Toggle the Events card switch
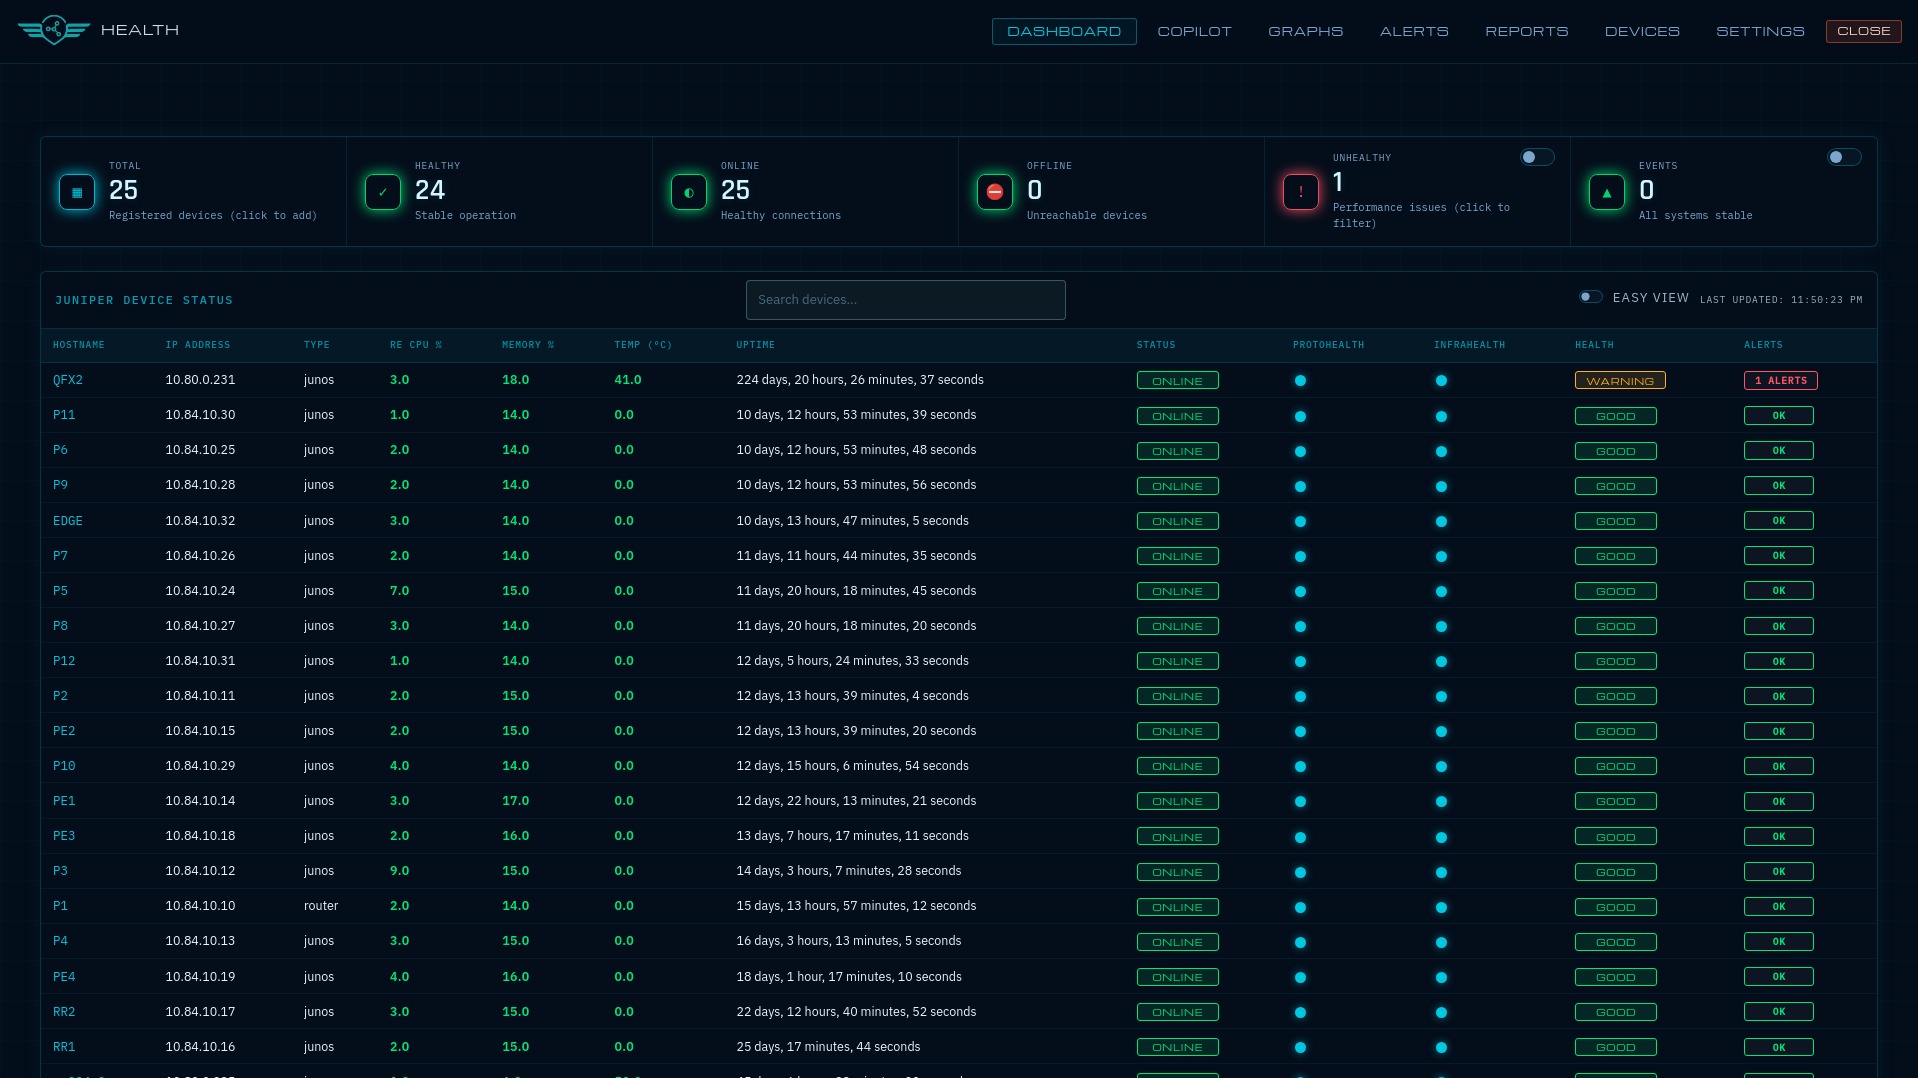The height and width of the screenshot is (1078, 1918). pos(1843,157)
